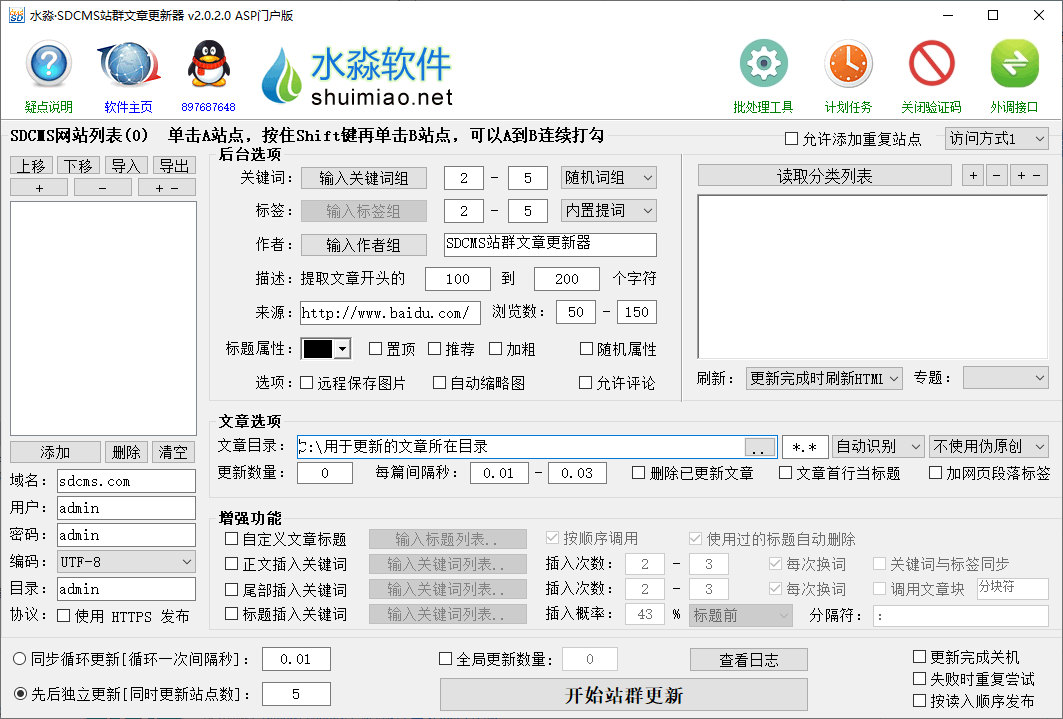Click 查看日志 button
The height and width of the screenshot is (719, 1063).
point(749,659)
